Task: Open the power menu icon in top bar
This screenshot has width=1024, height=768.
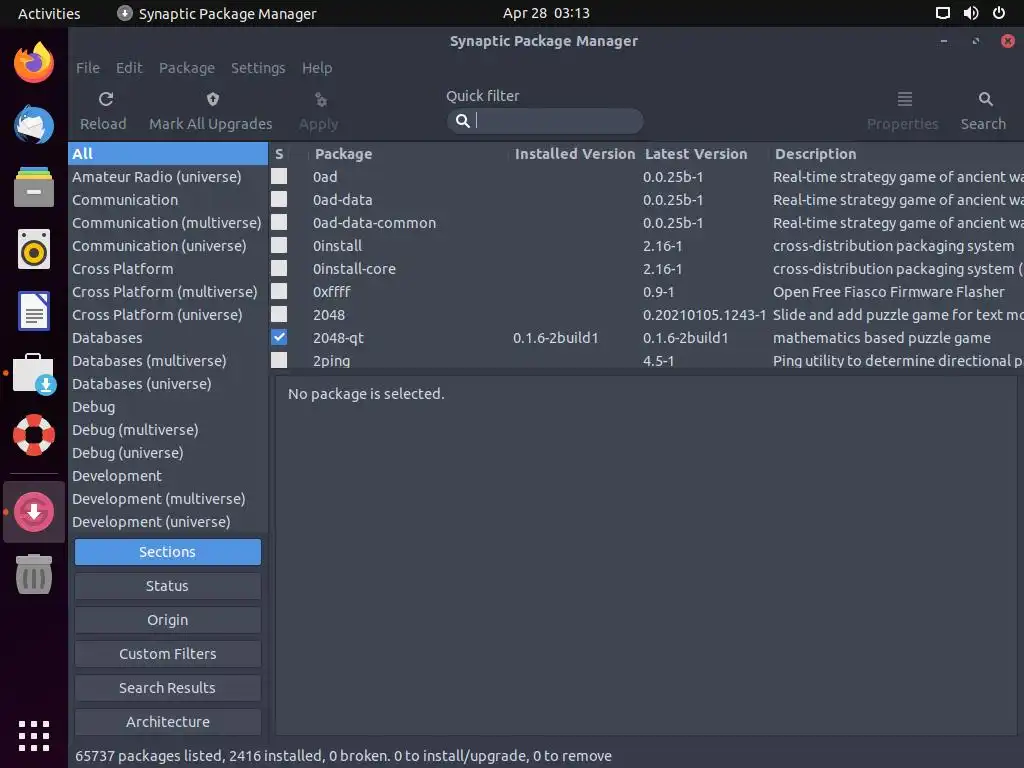Action: (x=999, y=13)
